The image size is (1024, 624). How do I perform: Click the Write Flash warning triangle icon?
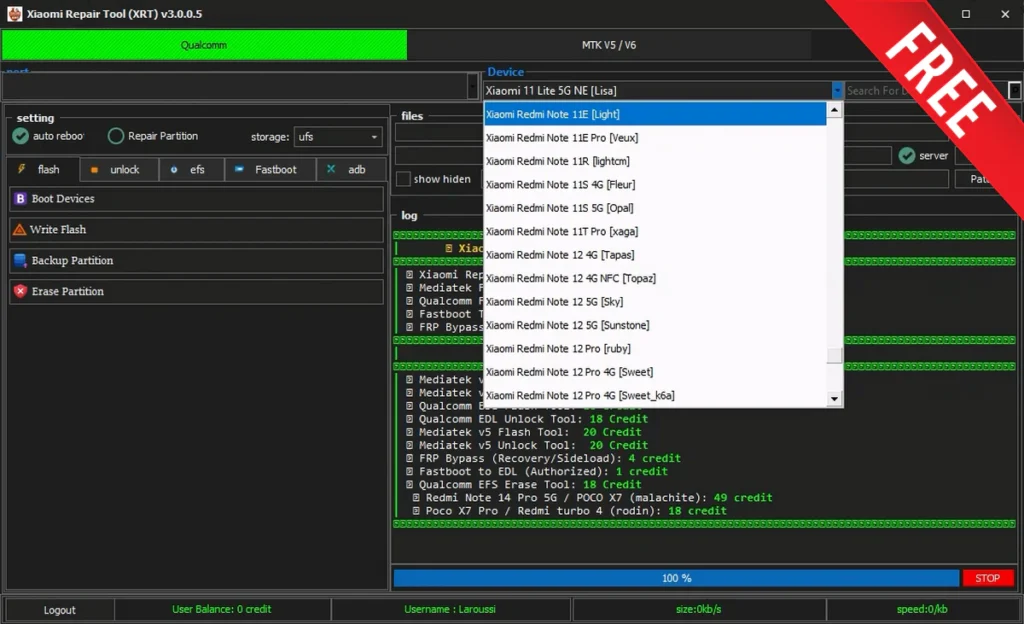[x=20, y=230]
